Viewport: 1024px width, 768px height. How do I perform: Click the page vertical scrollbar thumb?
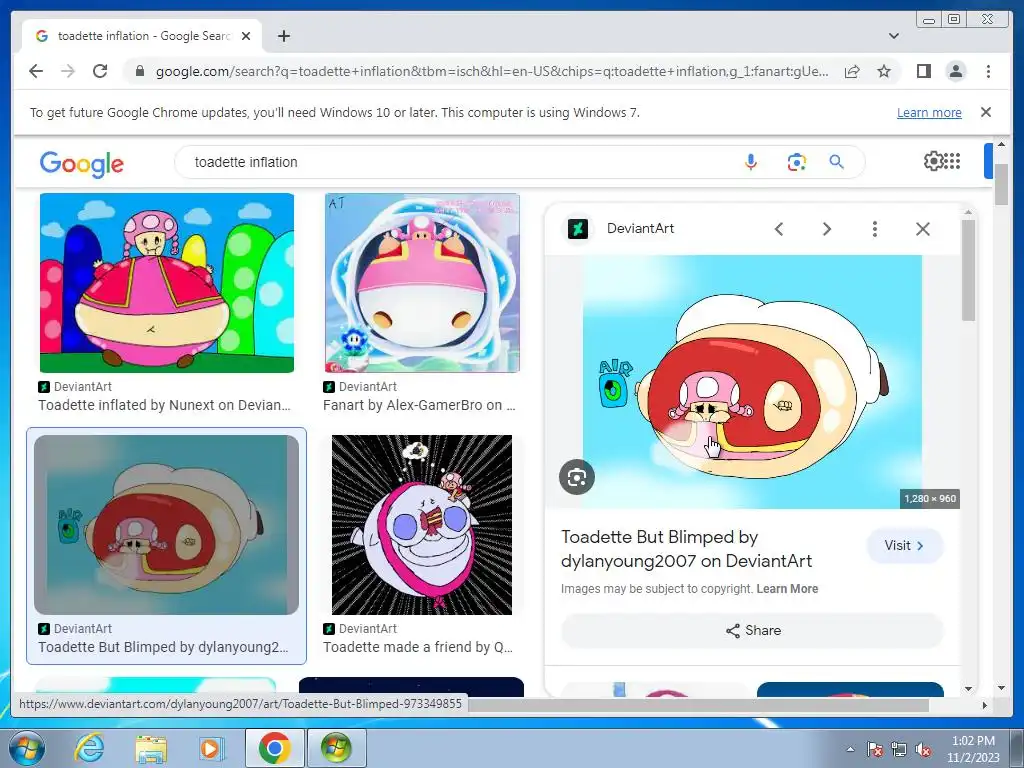coord(1001,185)
